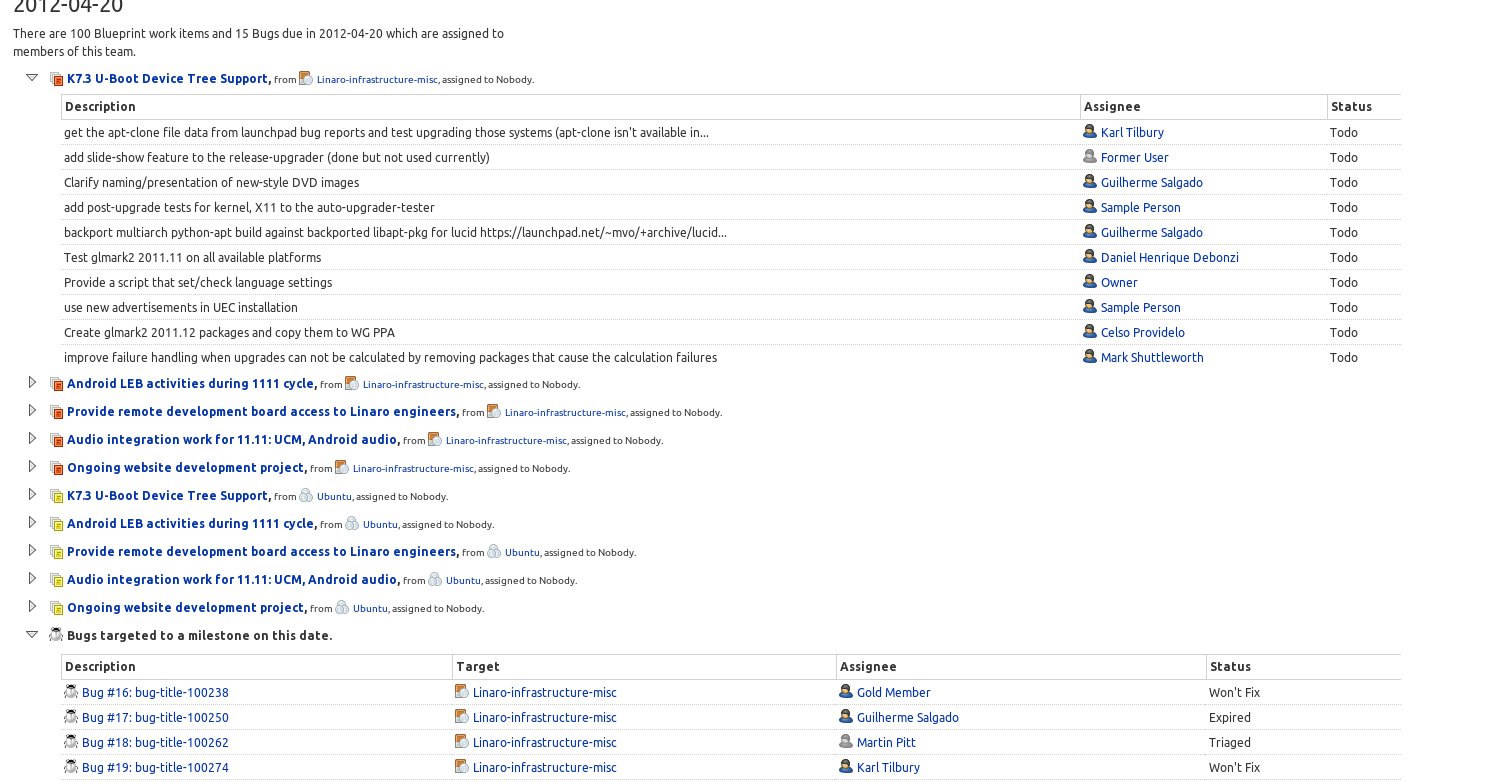
Task: Open Provide remote development board access Linaro blueprint
Action: (x=262, y=411)
